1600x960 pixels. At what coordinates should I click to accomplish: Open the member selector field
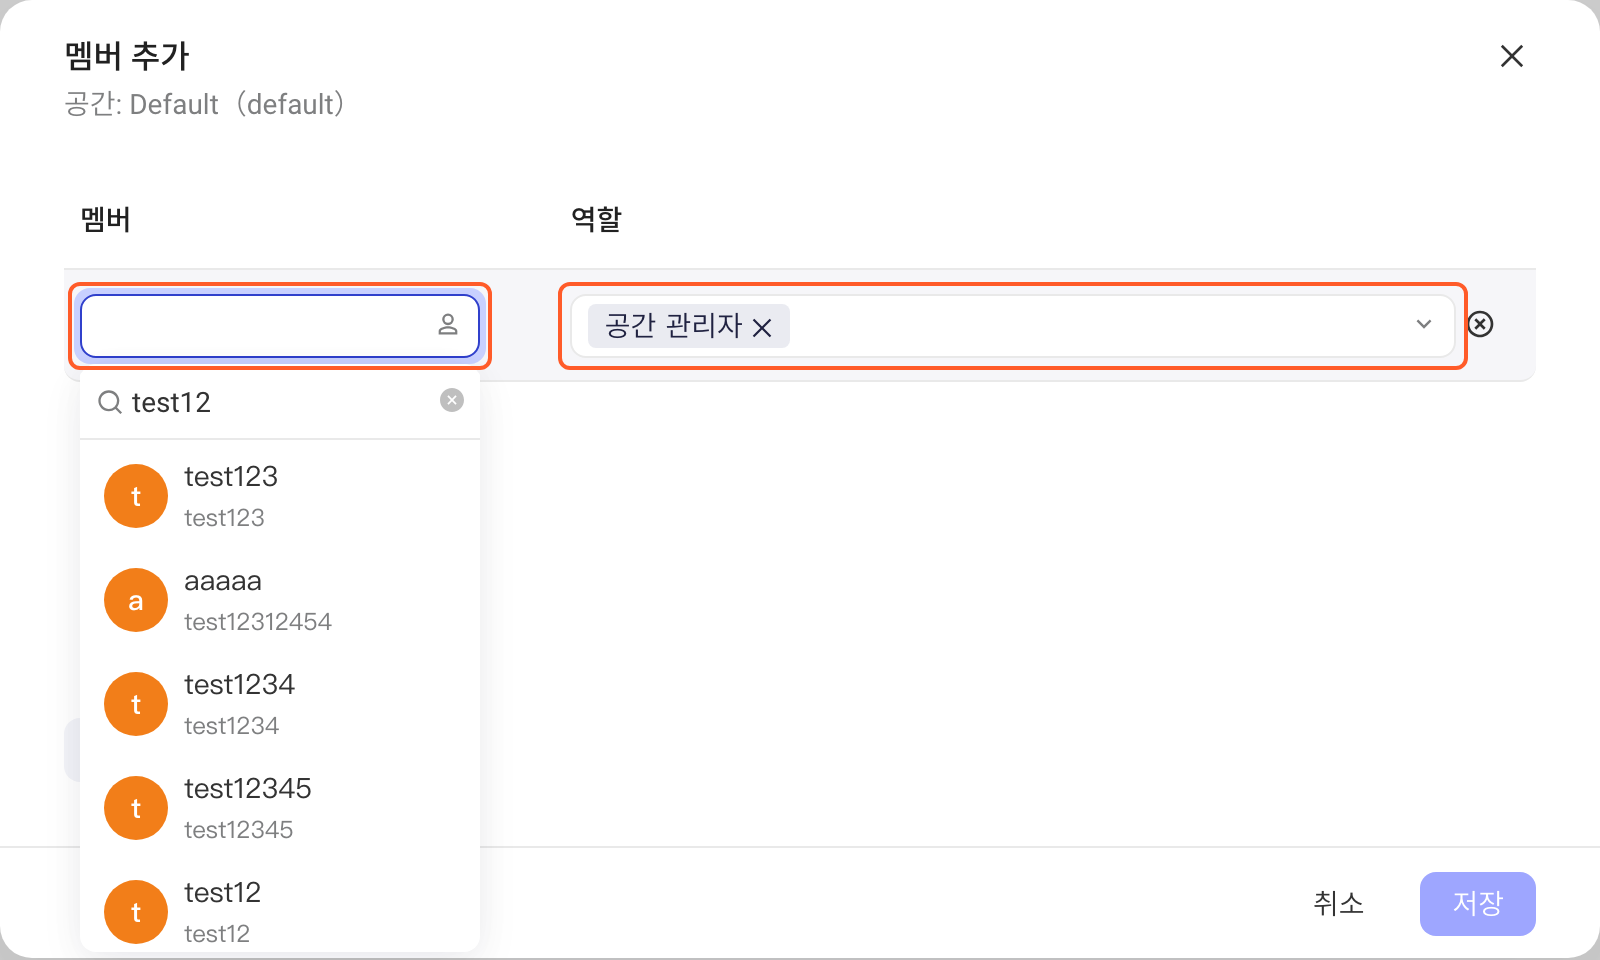(280, 326)
